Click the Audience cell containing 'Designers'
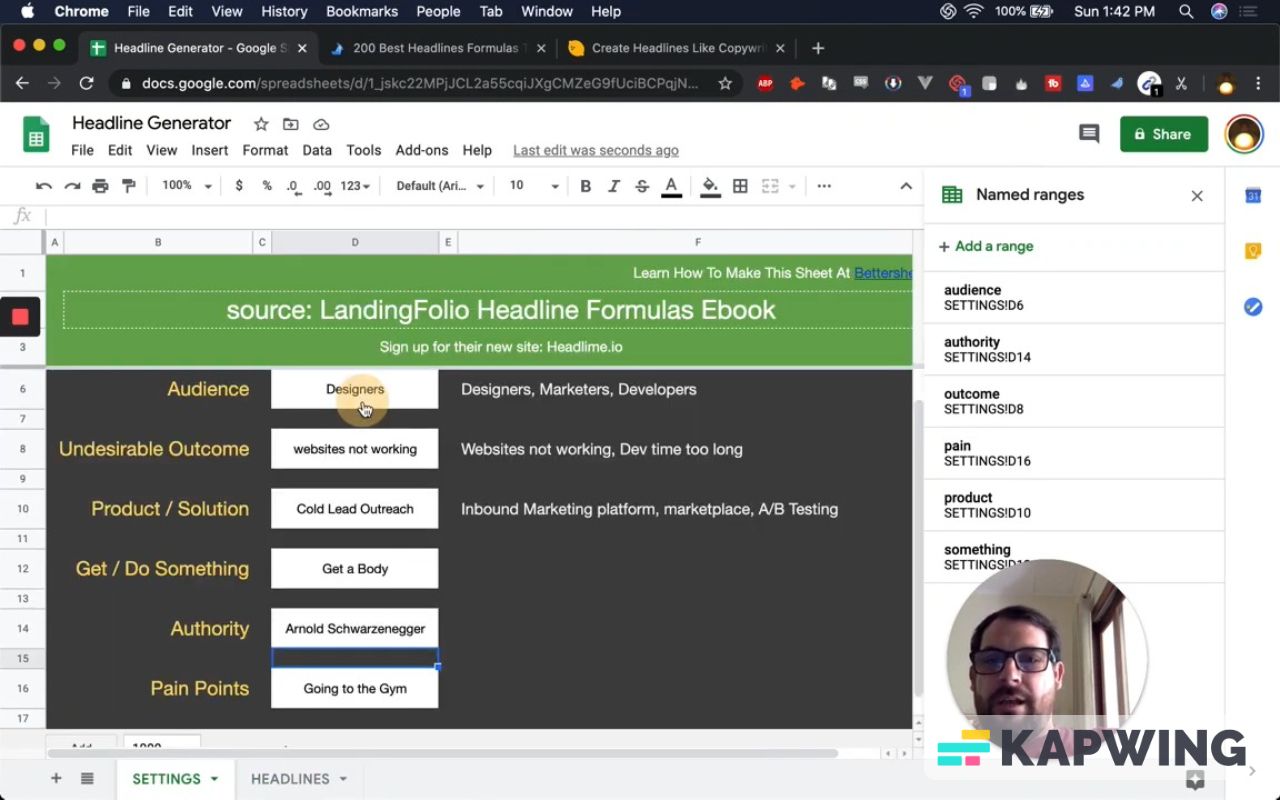 coord(355,389)
